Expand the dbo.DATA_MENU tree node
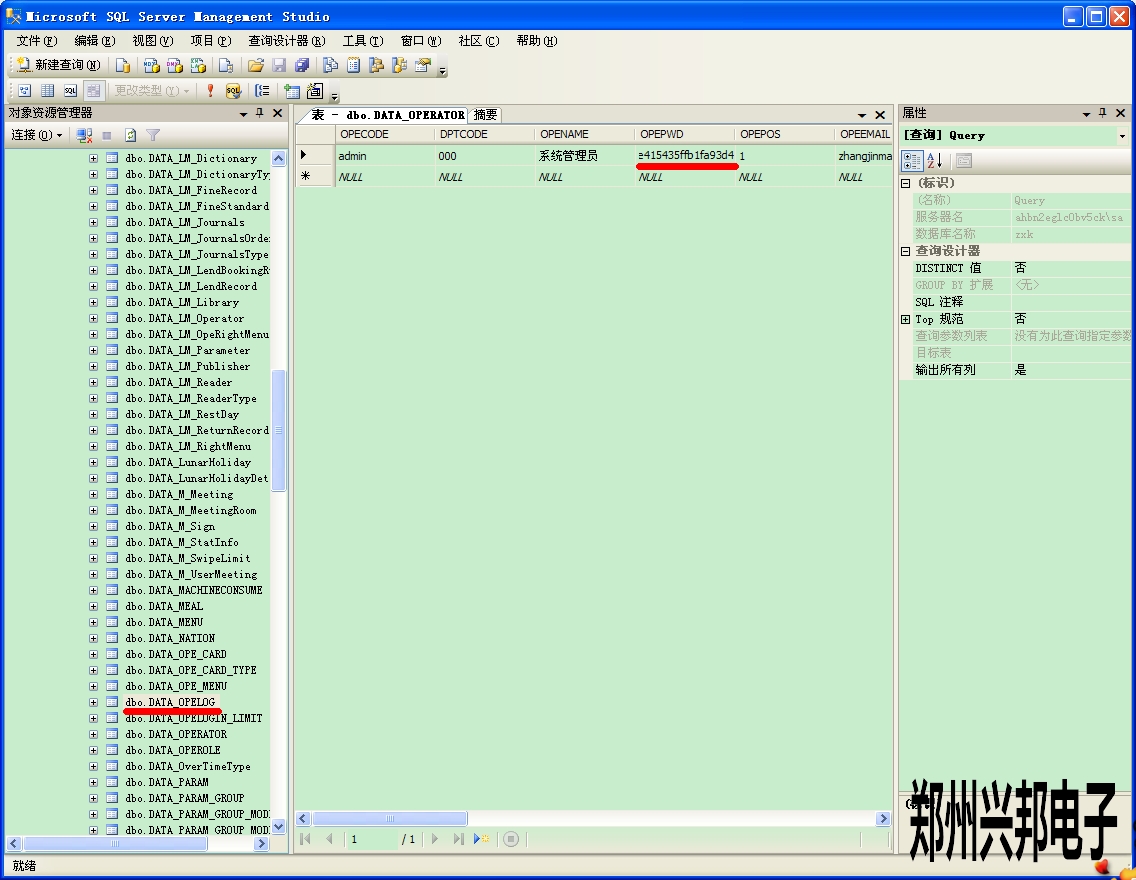The width and height of the screenshot is (1136, 880). [93, 622]
